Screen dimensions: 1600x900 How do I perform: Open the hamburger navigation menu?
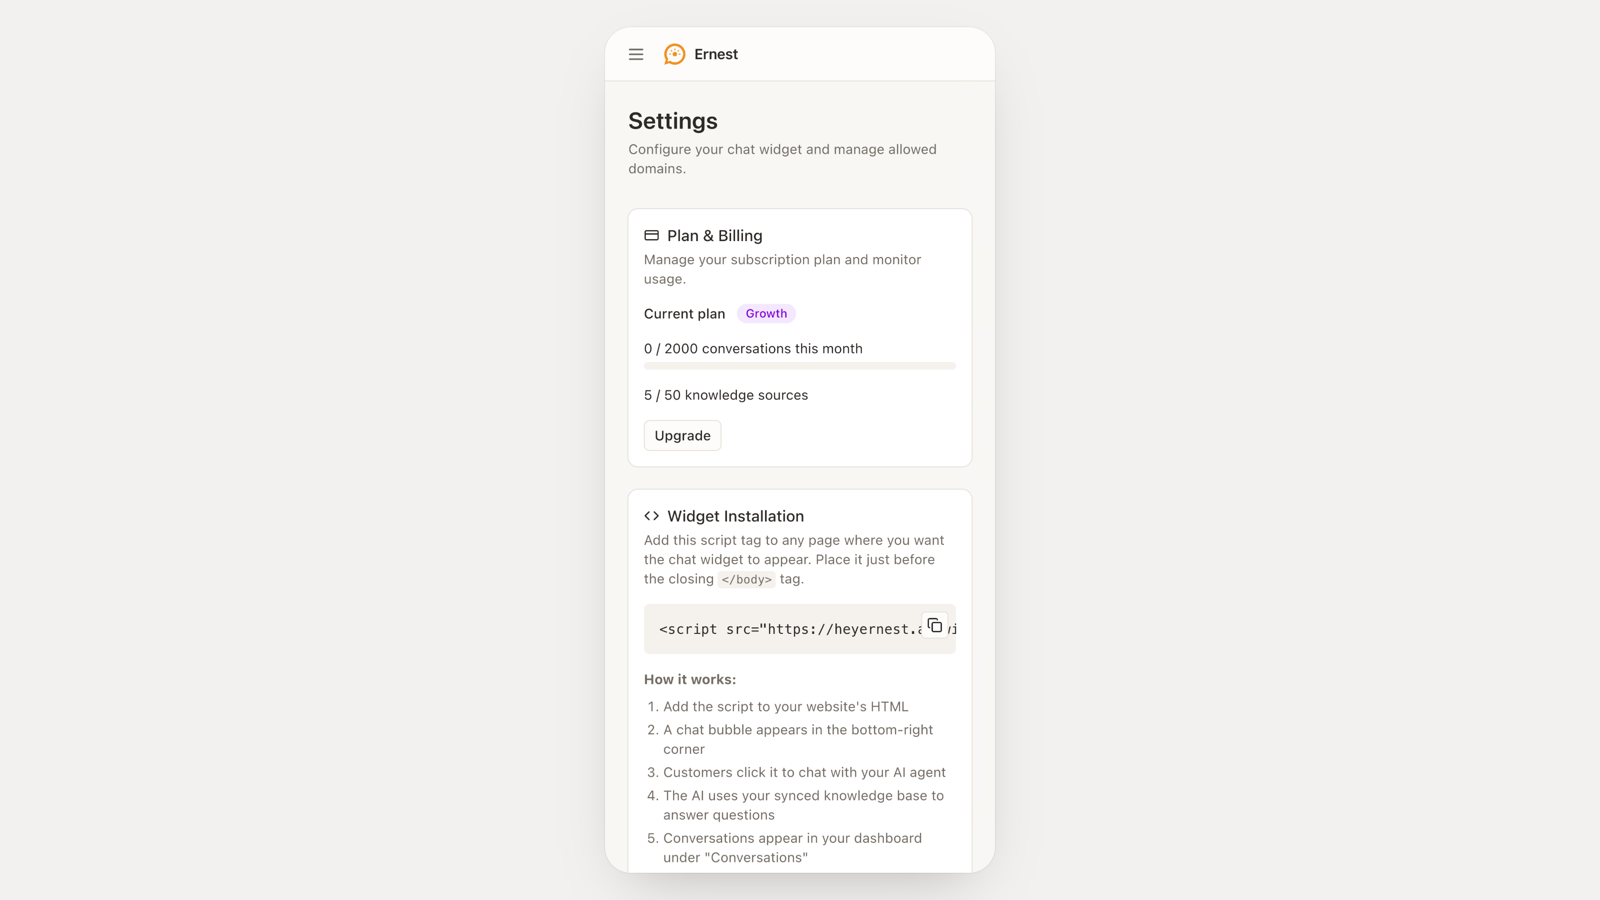(636, 54)
